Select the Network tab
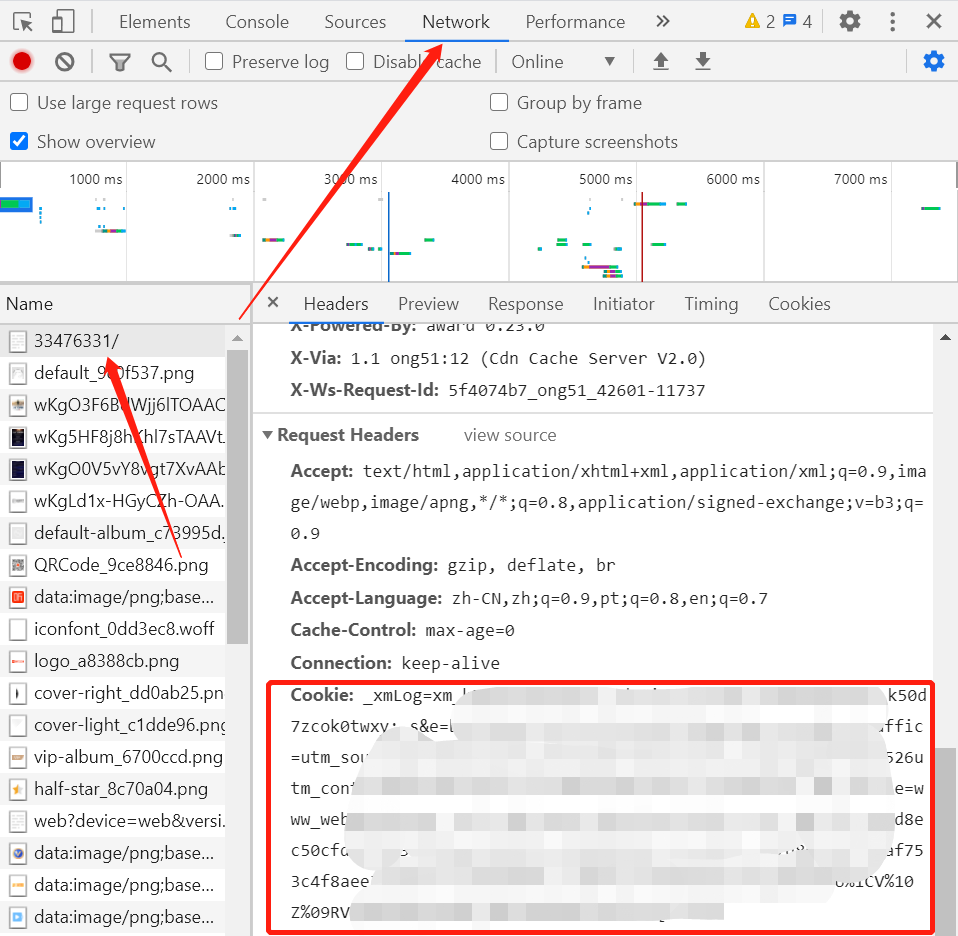Image resolution: width=958 pixels, height=936 pixels. point(456,22)
